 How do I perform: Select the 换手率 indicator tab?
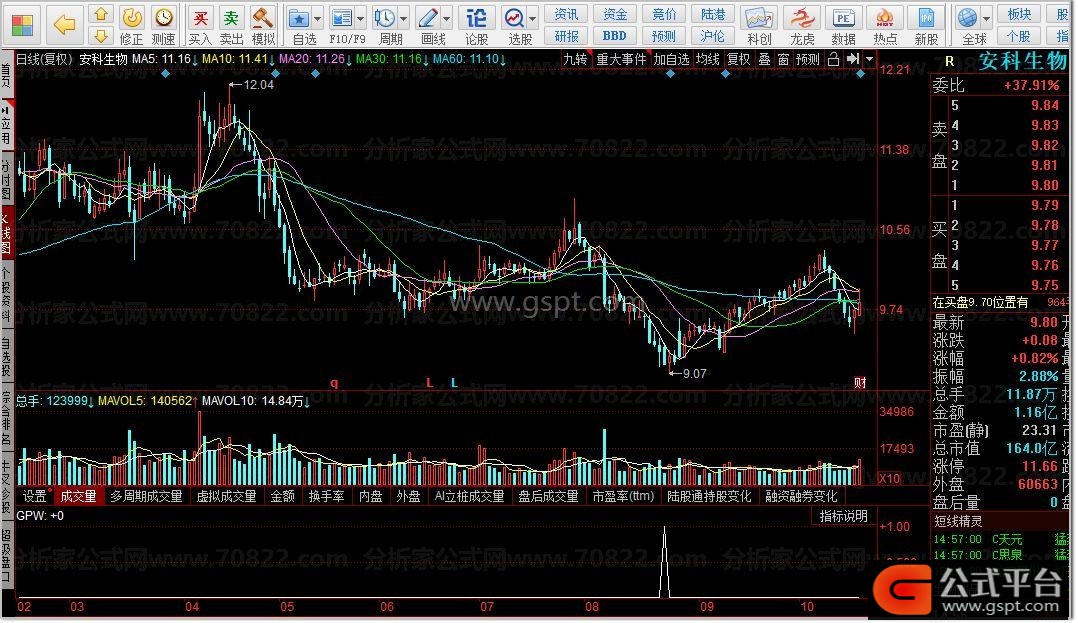[x=327, y=496]
